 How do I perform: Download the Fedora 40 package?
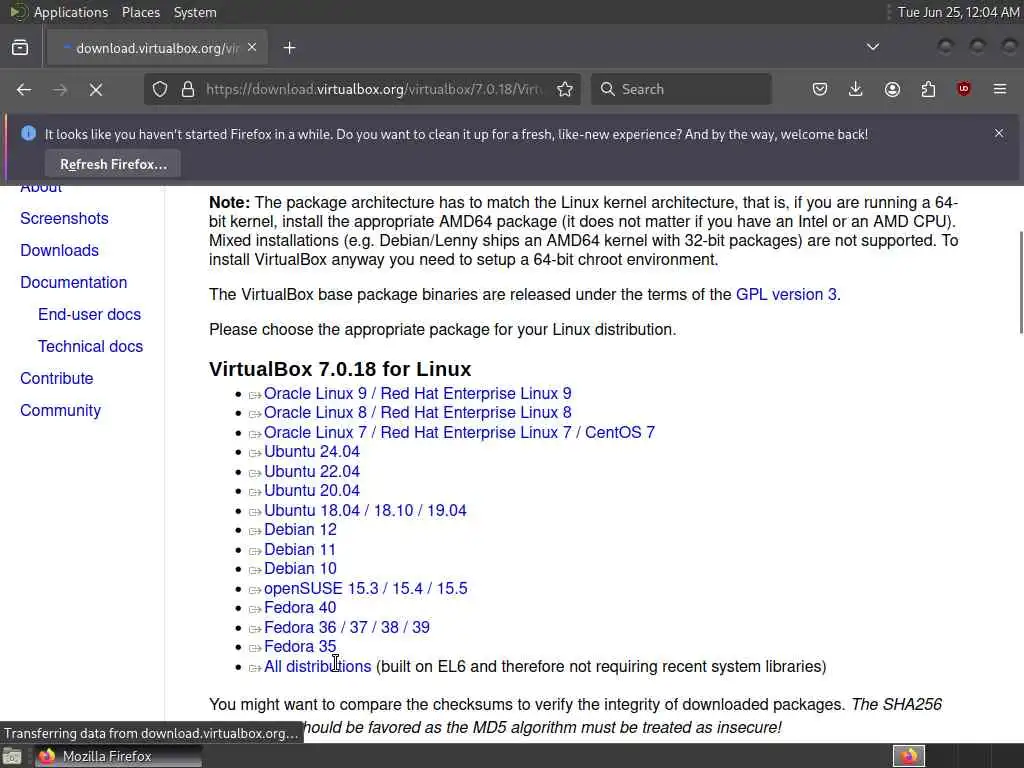pos(300,607)
